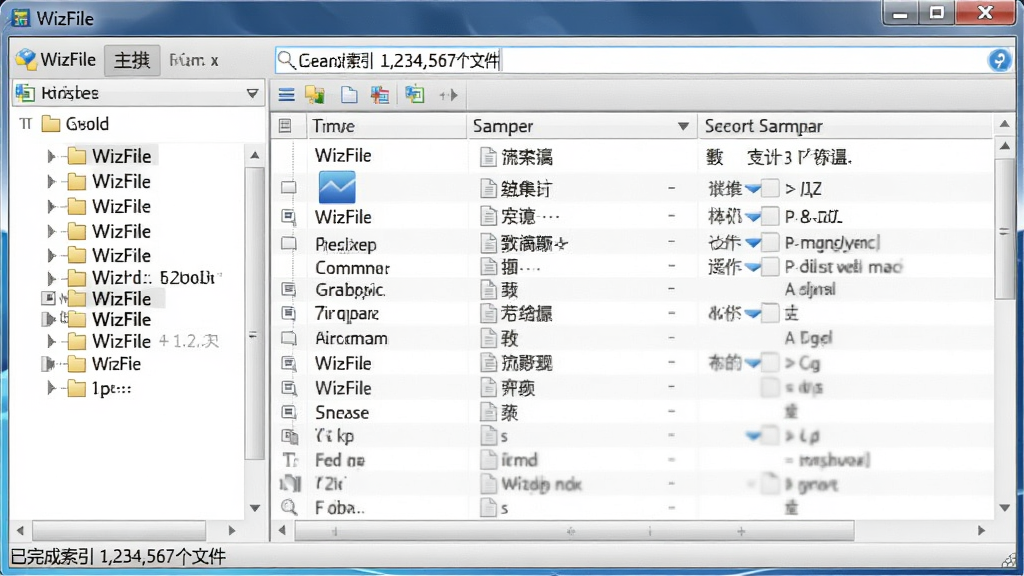1024x576 pixels.
Task: Click the drive icon in Kinsbes combo box
Action: (25, 93)
